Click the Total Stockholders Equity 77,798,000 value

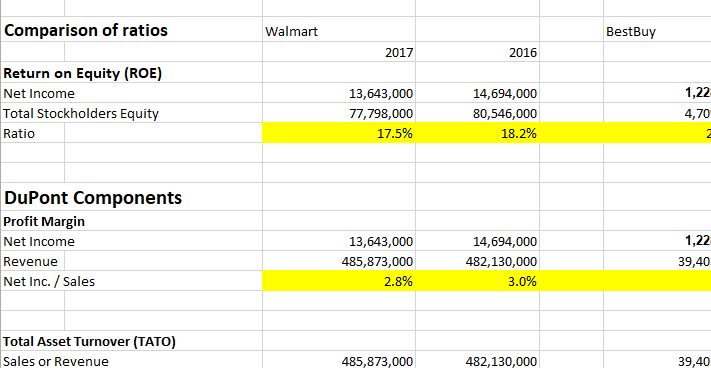[x=381, y=113]
